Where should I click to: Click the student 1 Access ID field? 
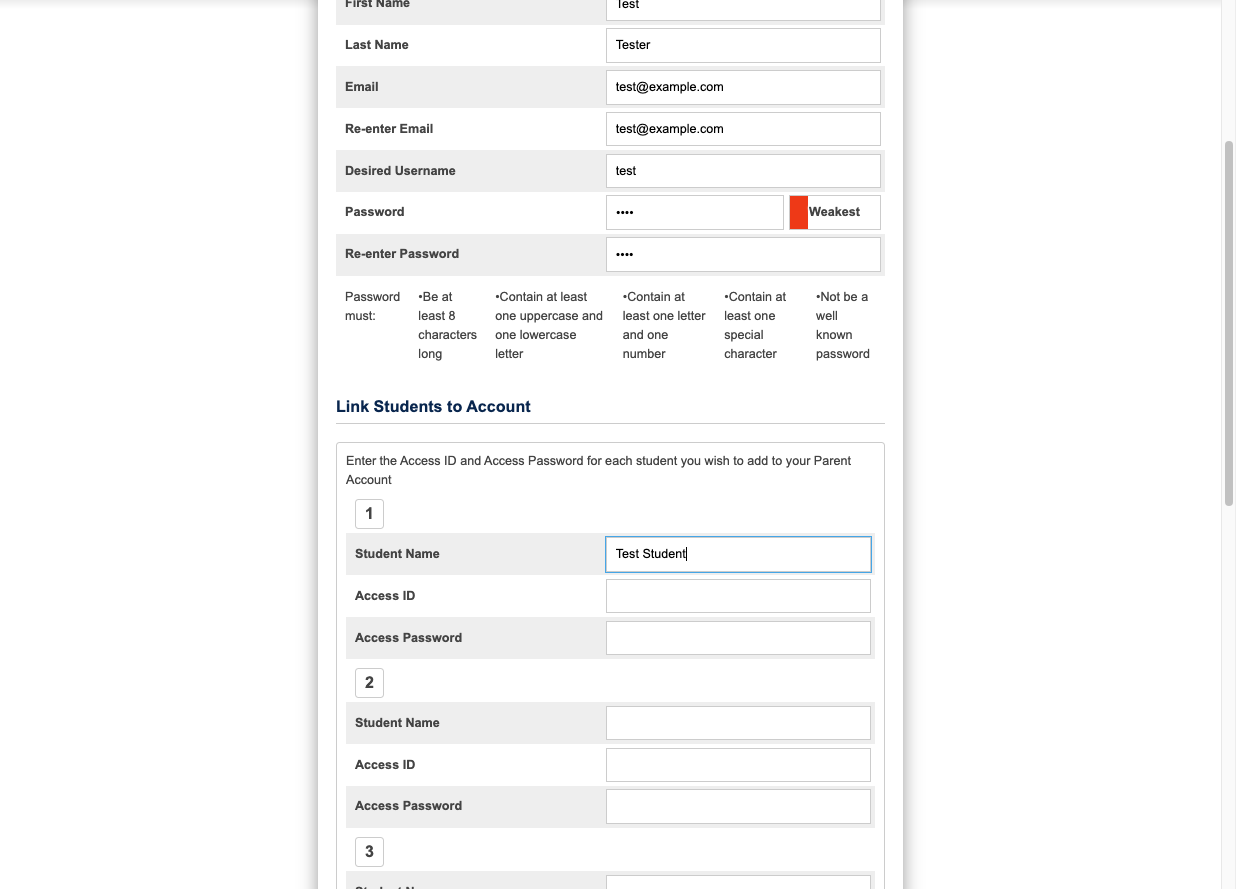(738, 596)
